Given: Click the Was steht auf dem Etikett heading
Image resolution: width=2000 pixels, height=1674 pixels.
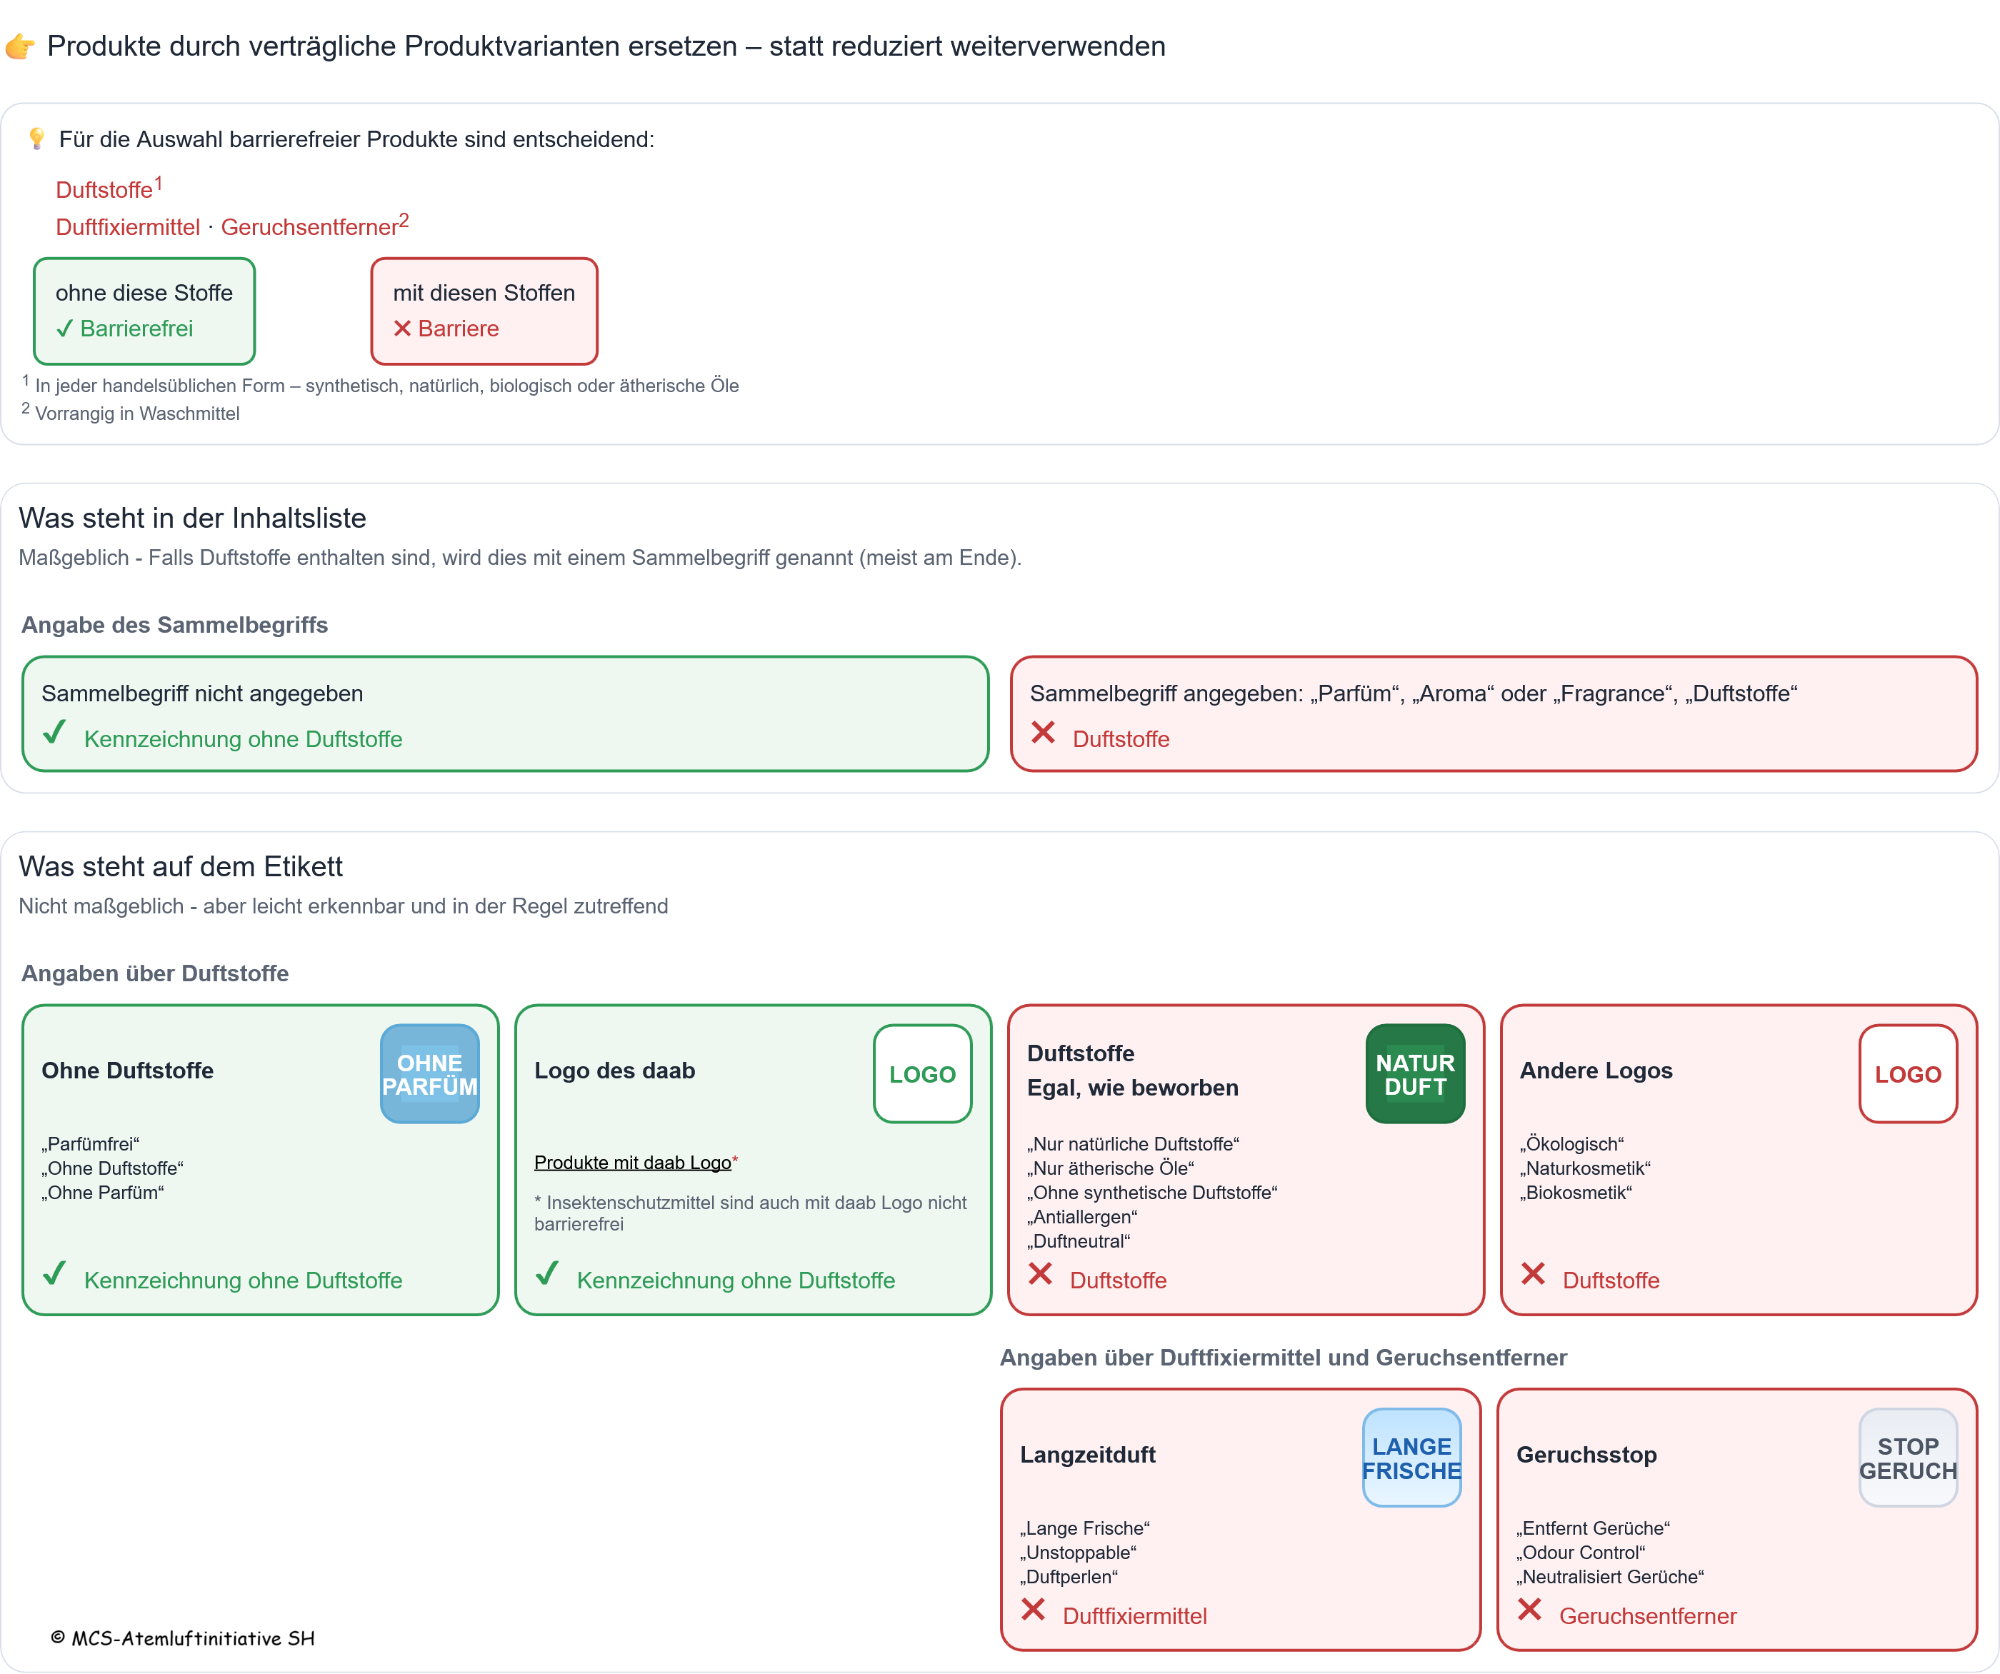Looking at the screenshot, I should tap(180, 866).
